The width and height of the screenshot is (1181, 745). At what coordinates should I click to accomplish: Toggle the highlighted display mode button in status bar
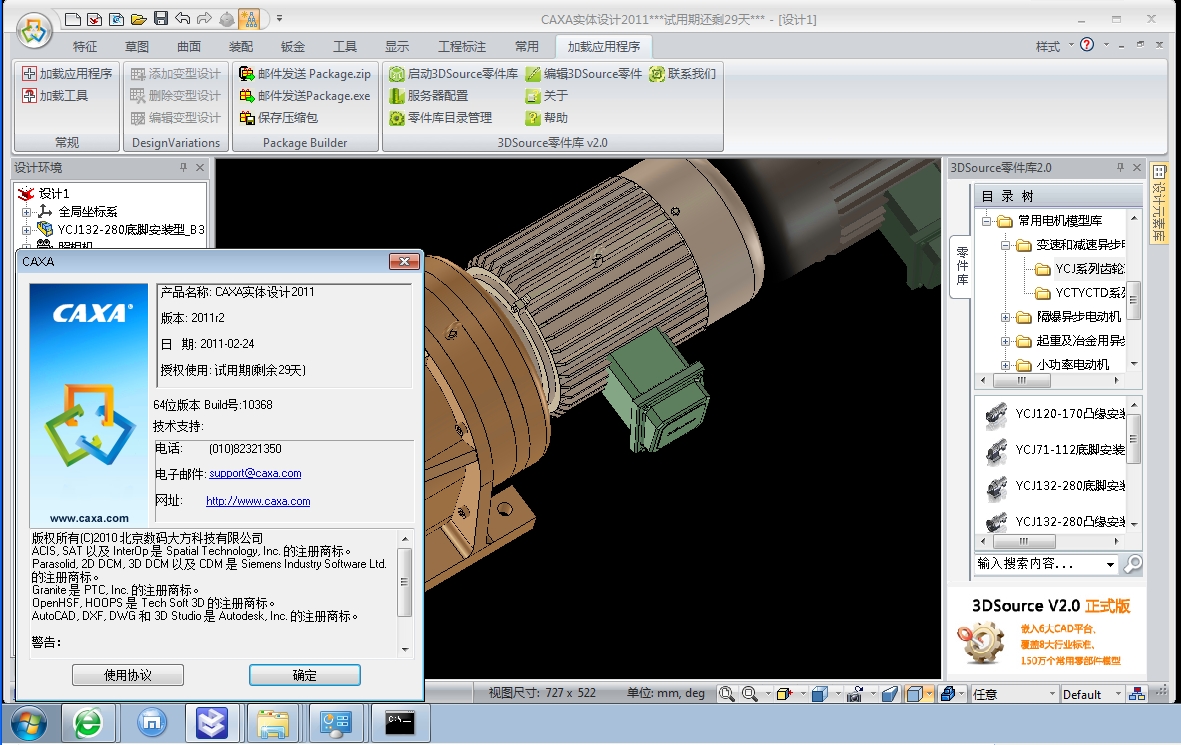913,694
